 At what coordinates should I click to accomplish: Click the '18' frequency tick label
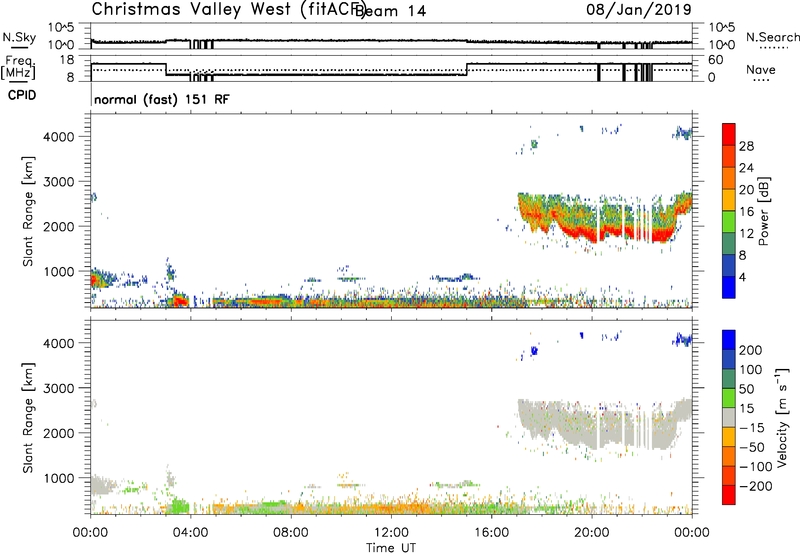pyautogui.click(x=66, y=60)
